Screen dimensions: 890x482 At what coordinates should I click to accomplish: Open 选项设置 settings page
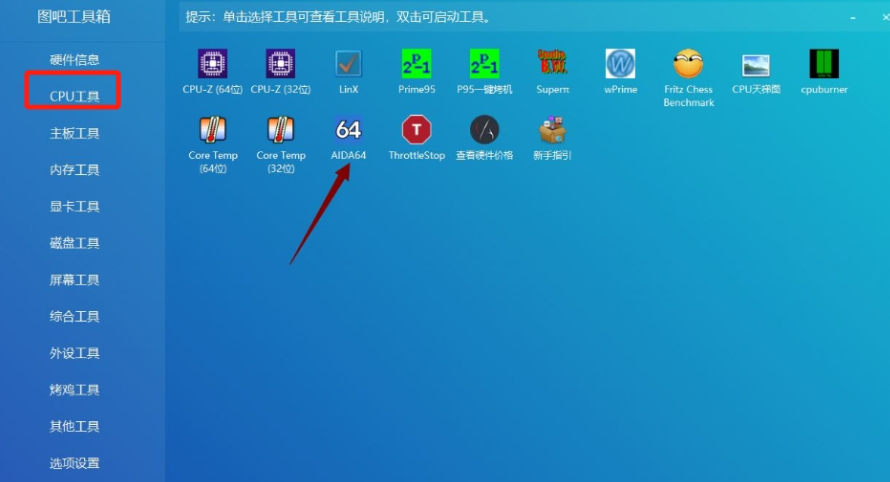[74, 463]
